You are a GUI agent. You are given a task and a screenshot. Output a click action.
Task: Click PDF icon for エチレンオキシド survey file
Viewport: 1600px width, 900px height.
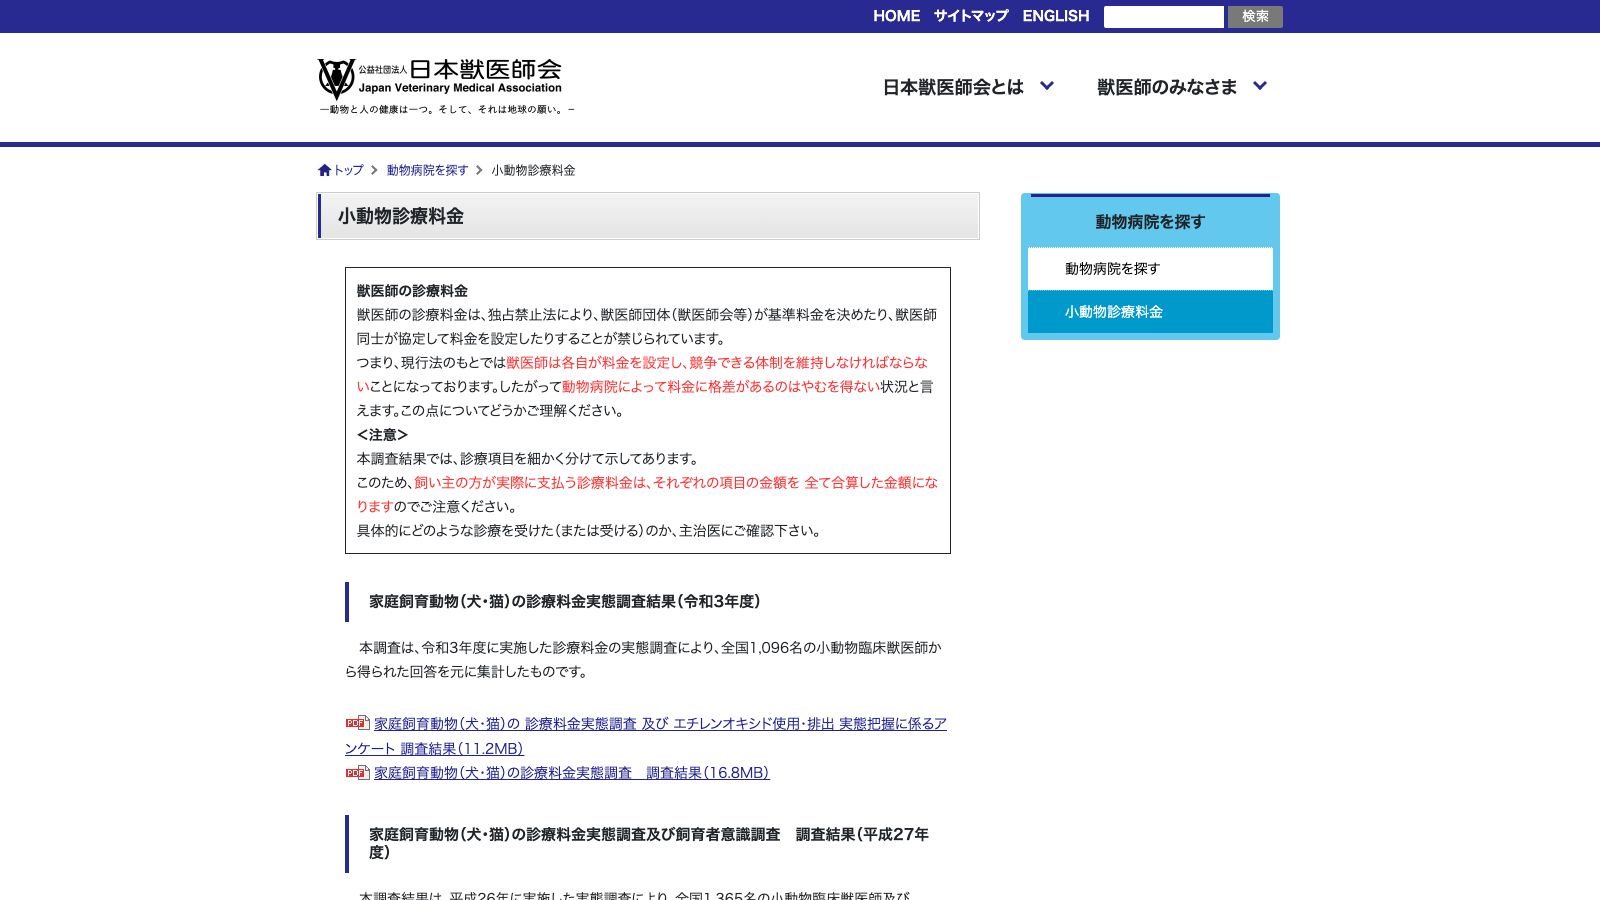[x=357, y=723]
